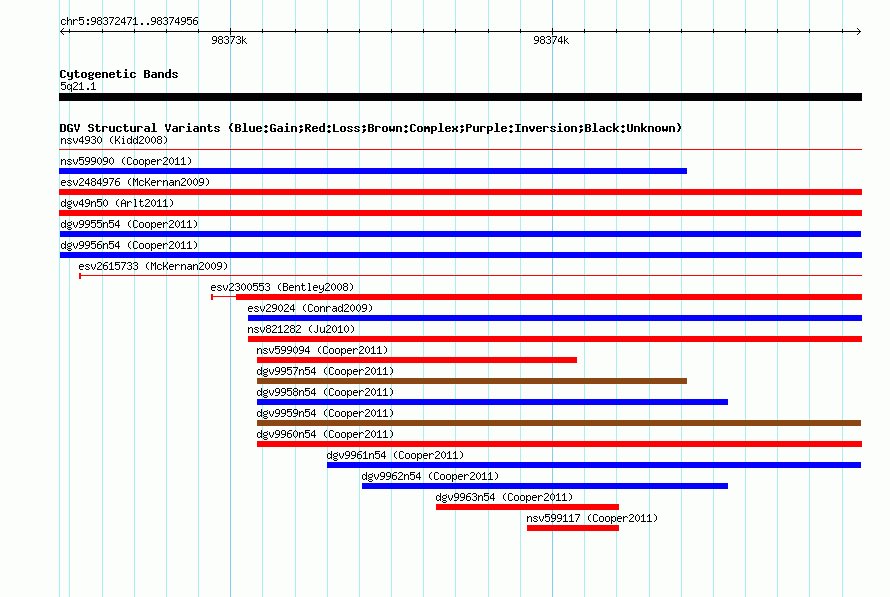
Task: Click nsv599094 (Cooper2011) label
Action: [322, 350]
